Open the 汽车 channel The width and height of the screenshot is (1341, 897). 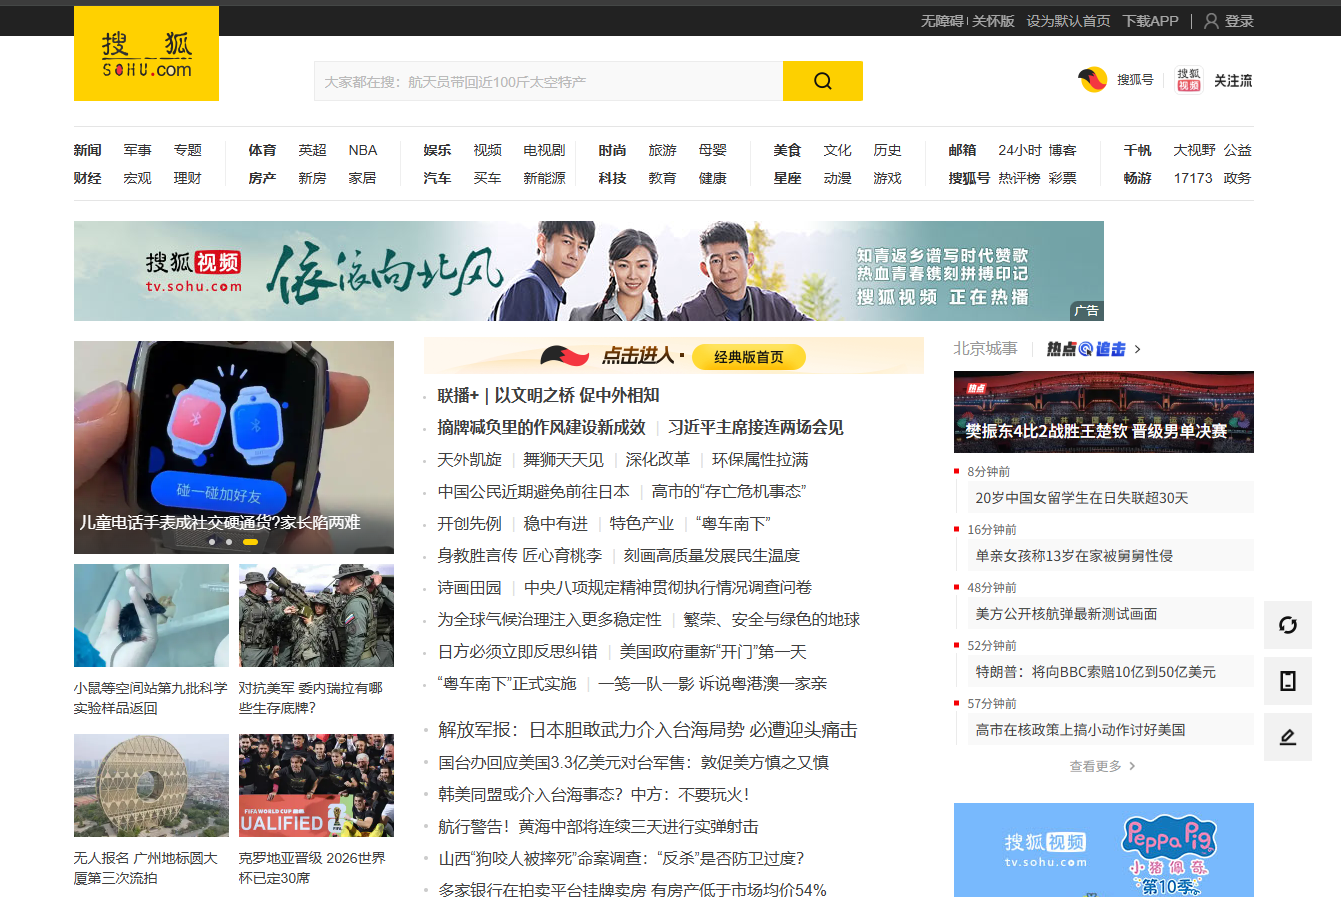(x=437, y=178)
